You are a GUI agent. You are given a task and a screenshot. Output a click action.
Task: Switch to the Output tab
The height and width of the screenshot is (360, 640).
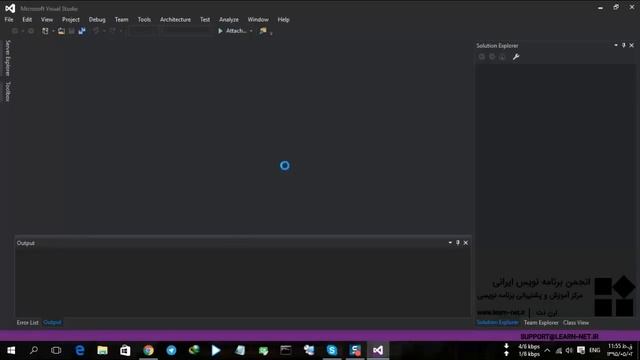[x=52, y=322]
